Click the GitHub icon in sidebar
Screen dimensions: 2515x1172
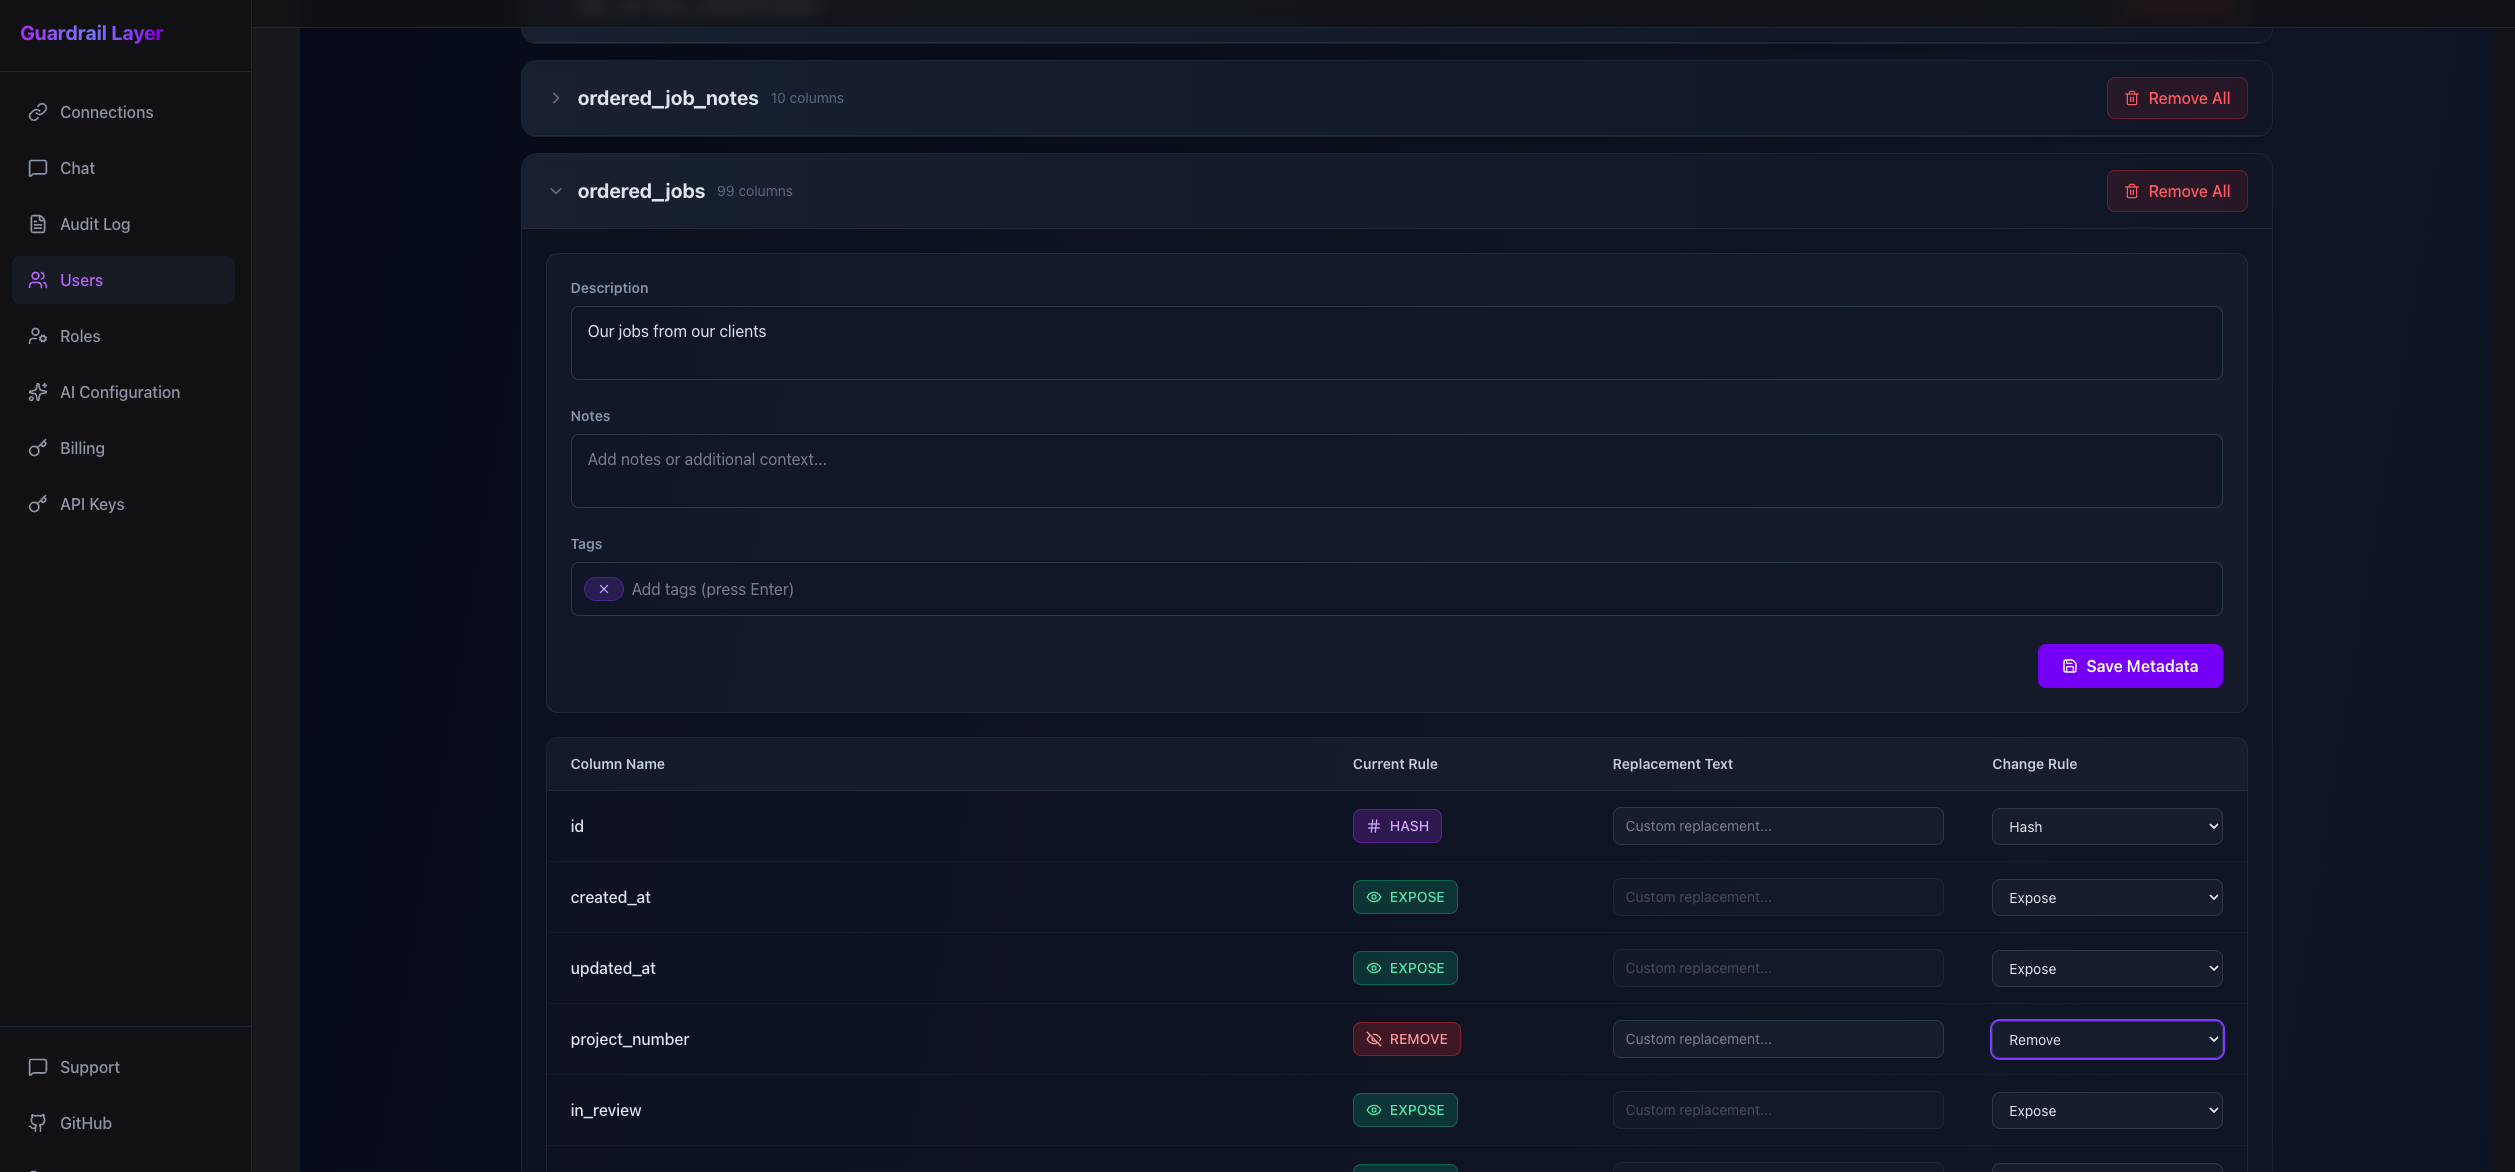point(38,1123)
